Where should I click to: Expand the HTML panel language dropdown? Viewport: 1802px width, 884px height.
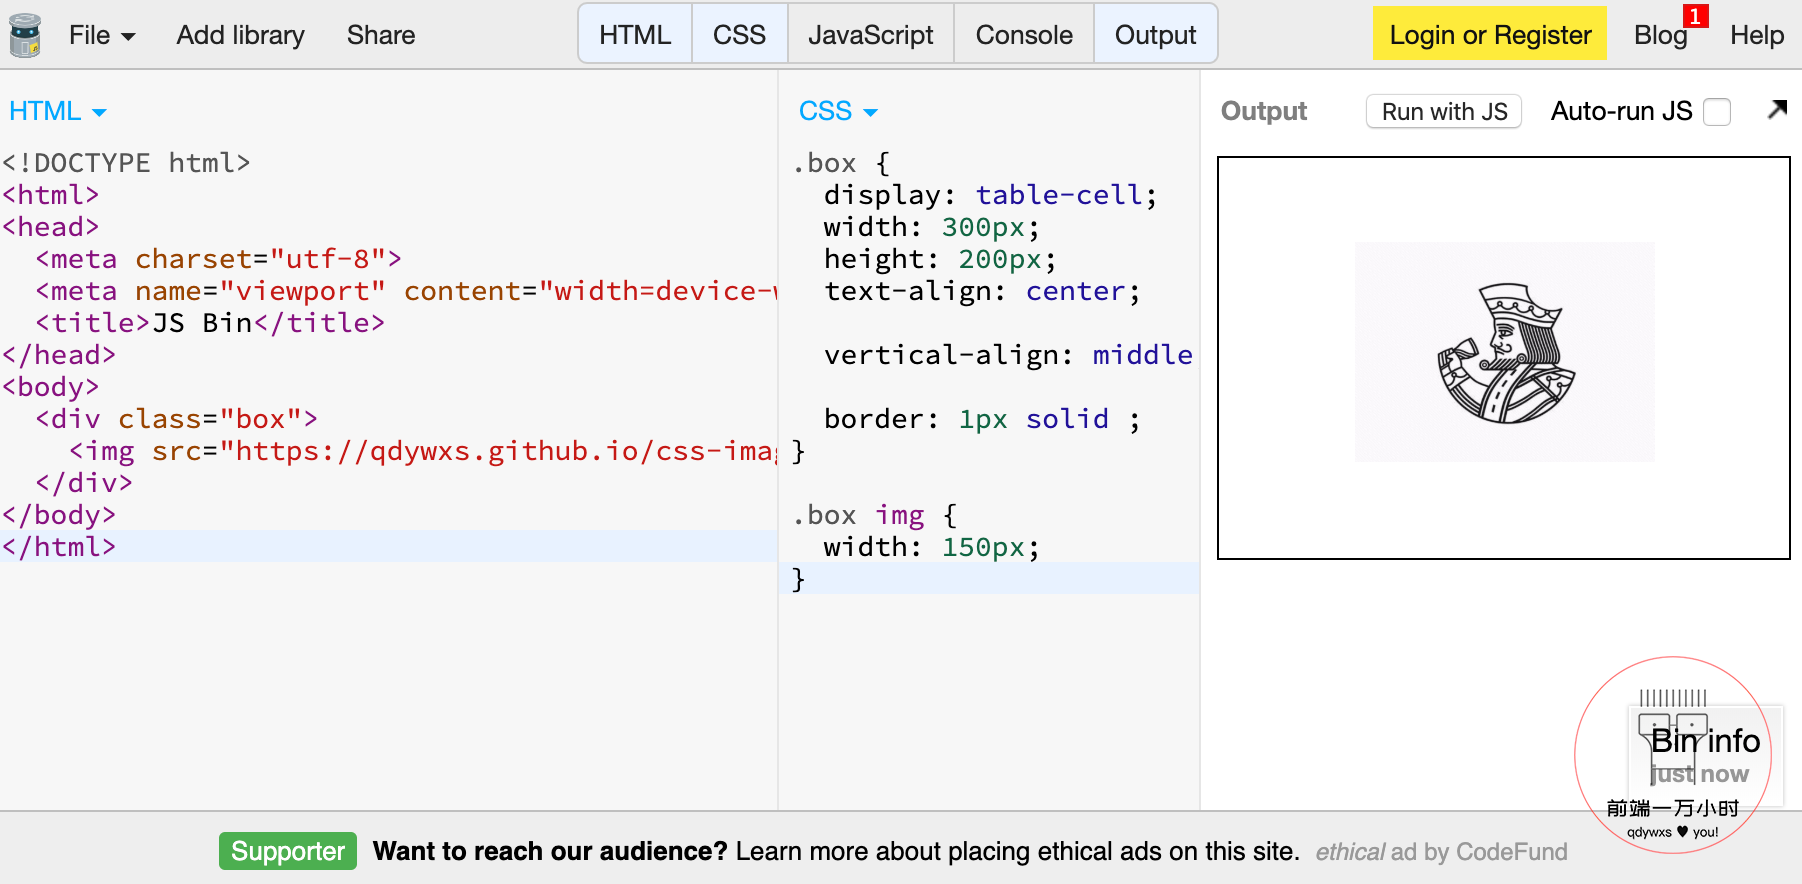[57, 111]
